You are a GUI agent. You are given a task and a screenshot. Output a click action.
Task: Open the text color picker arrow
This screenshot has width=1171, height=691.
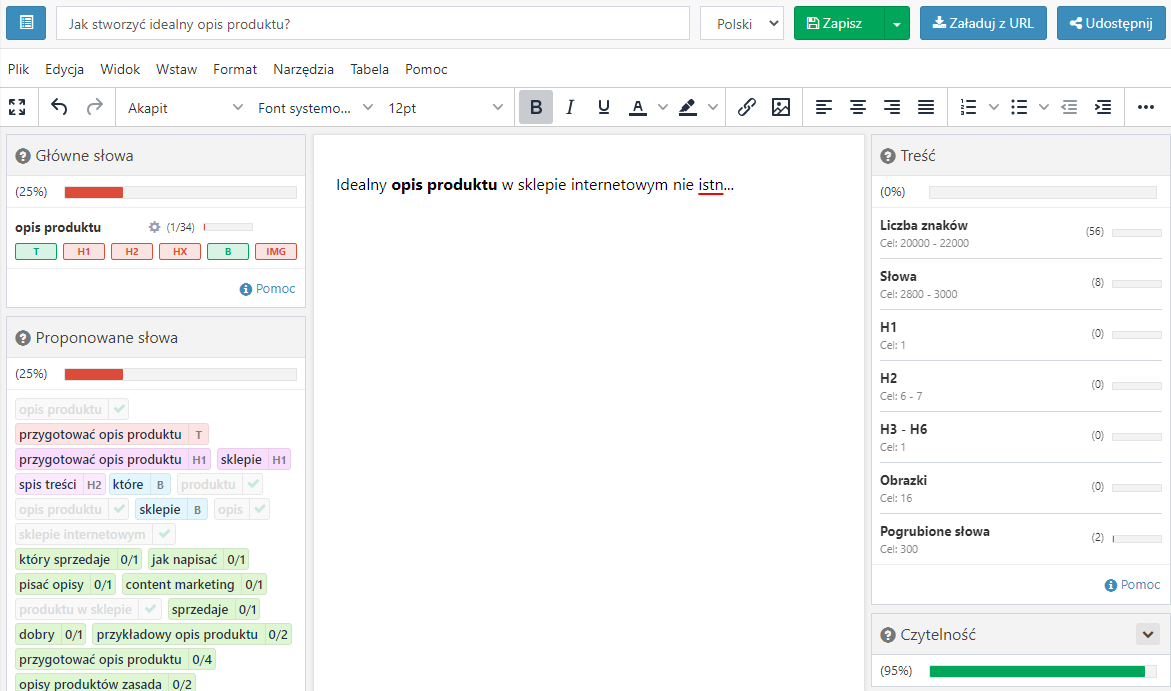[662, 108]
